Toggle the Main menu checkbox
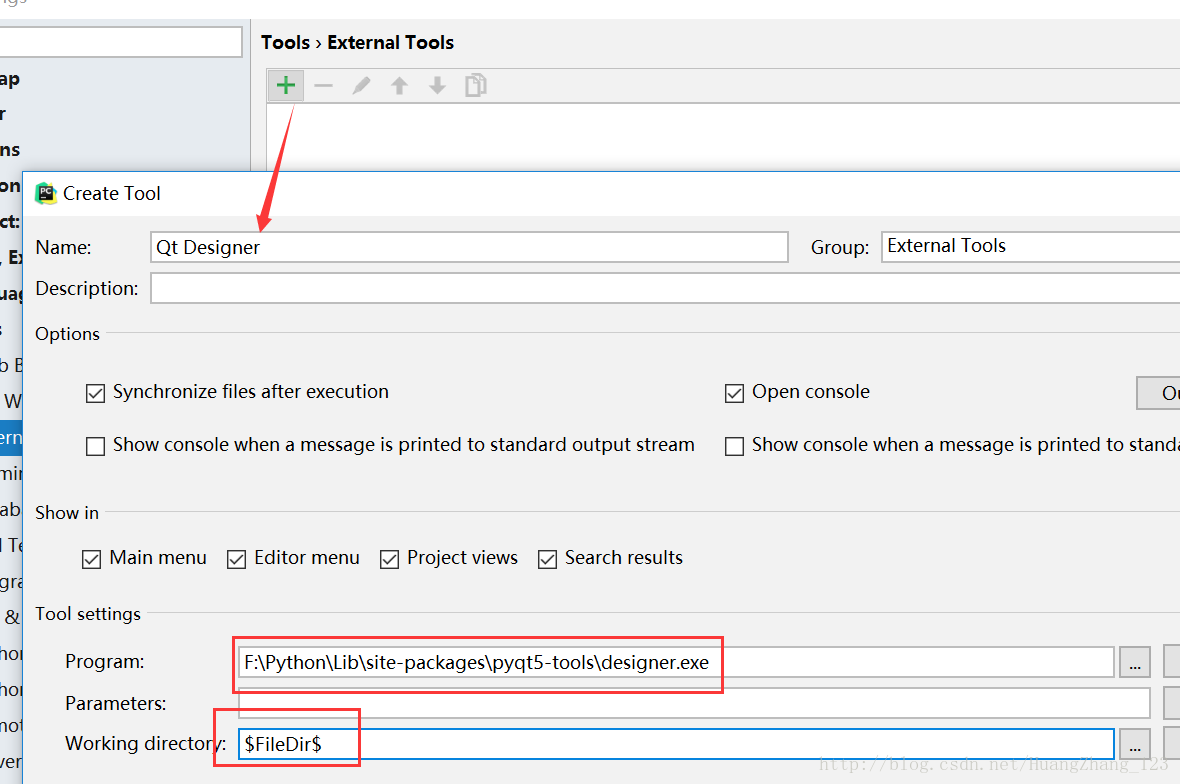 (92, 559)
